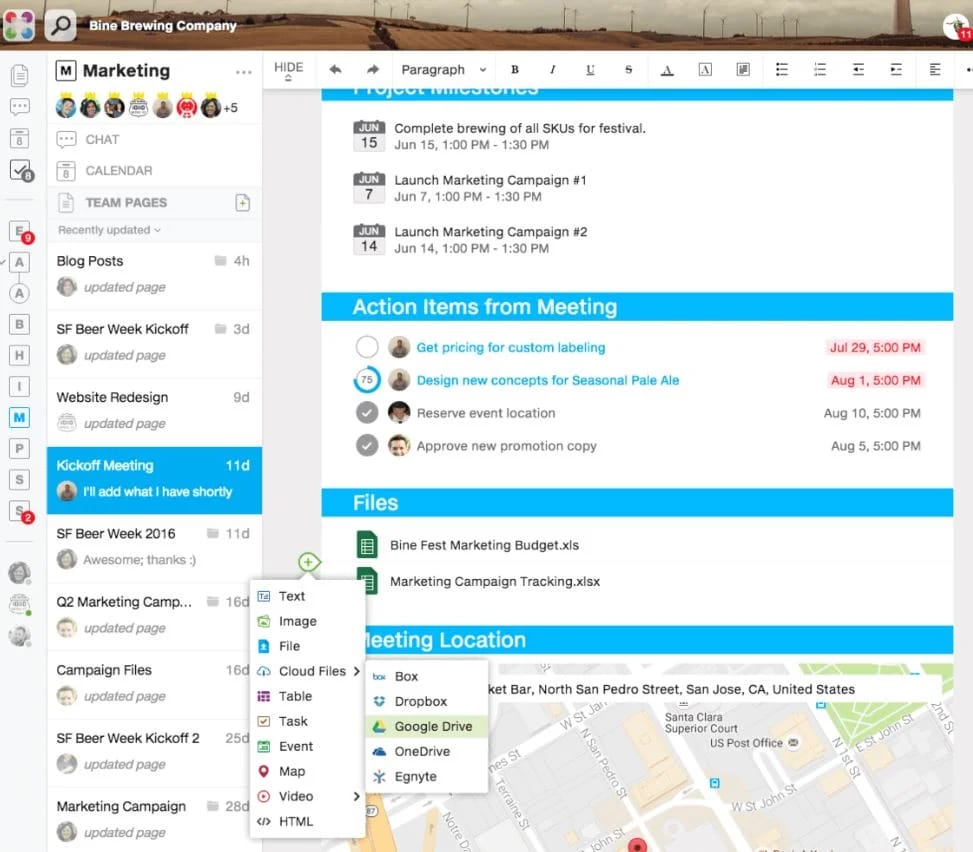Choose Map from the insert menu
Screen dimensions: 973x852
pyautogui.click(x=308, y=771)
